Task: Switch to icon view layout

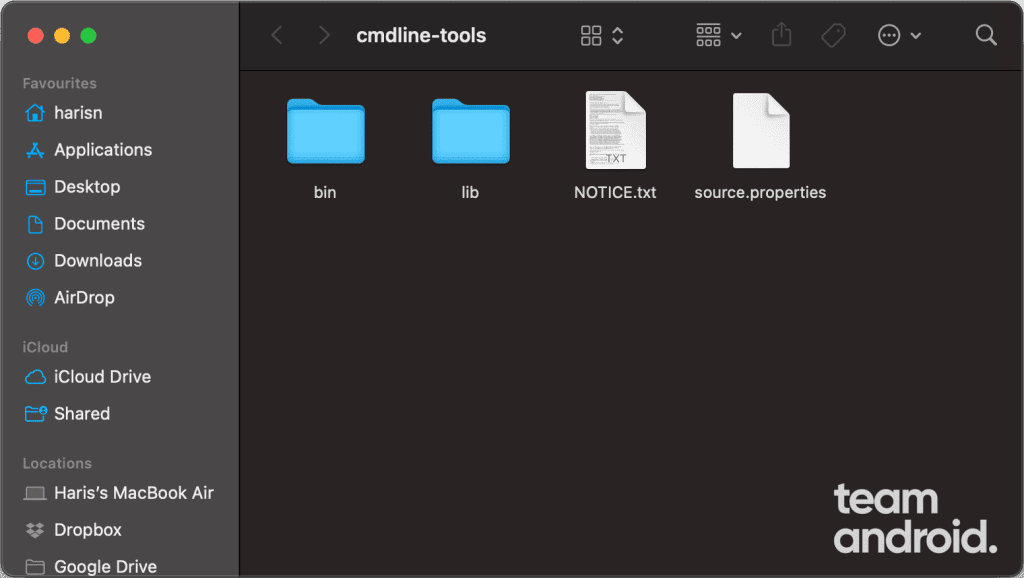Action: (x=592, y=35)
